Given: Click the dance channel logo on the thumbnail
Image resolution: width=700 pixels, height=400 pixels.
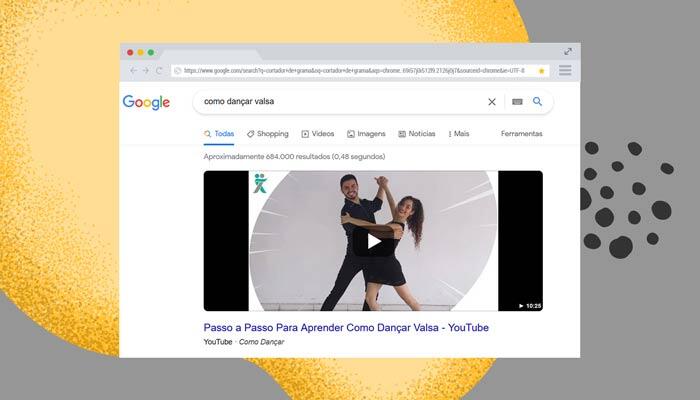Looking at the screenshot, I should click(x=260, y=183).
